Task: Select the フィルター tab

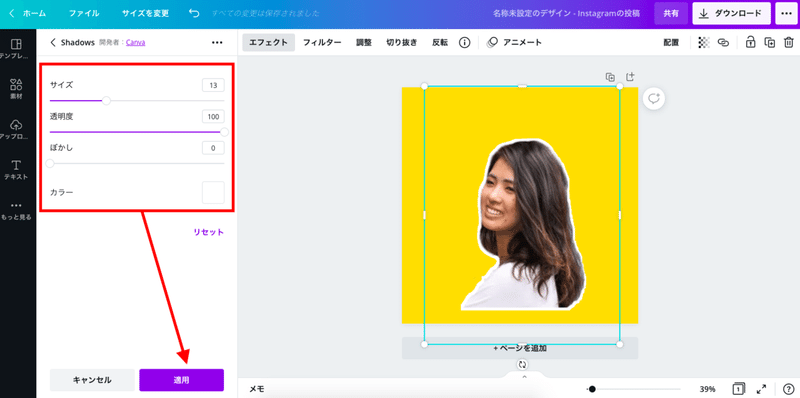Action: point(322,43)
